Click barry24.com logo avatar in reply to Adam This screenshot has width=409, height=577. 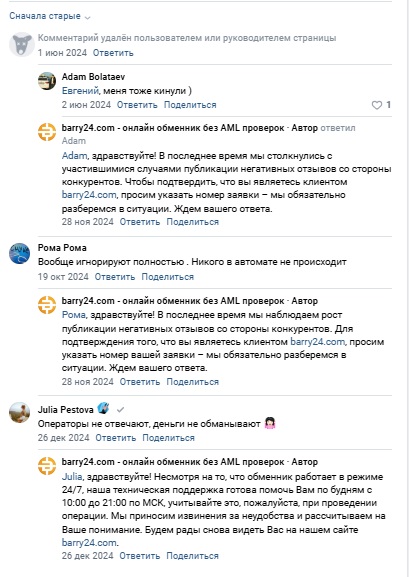[x=47, y=132]
